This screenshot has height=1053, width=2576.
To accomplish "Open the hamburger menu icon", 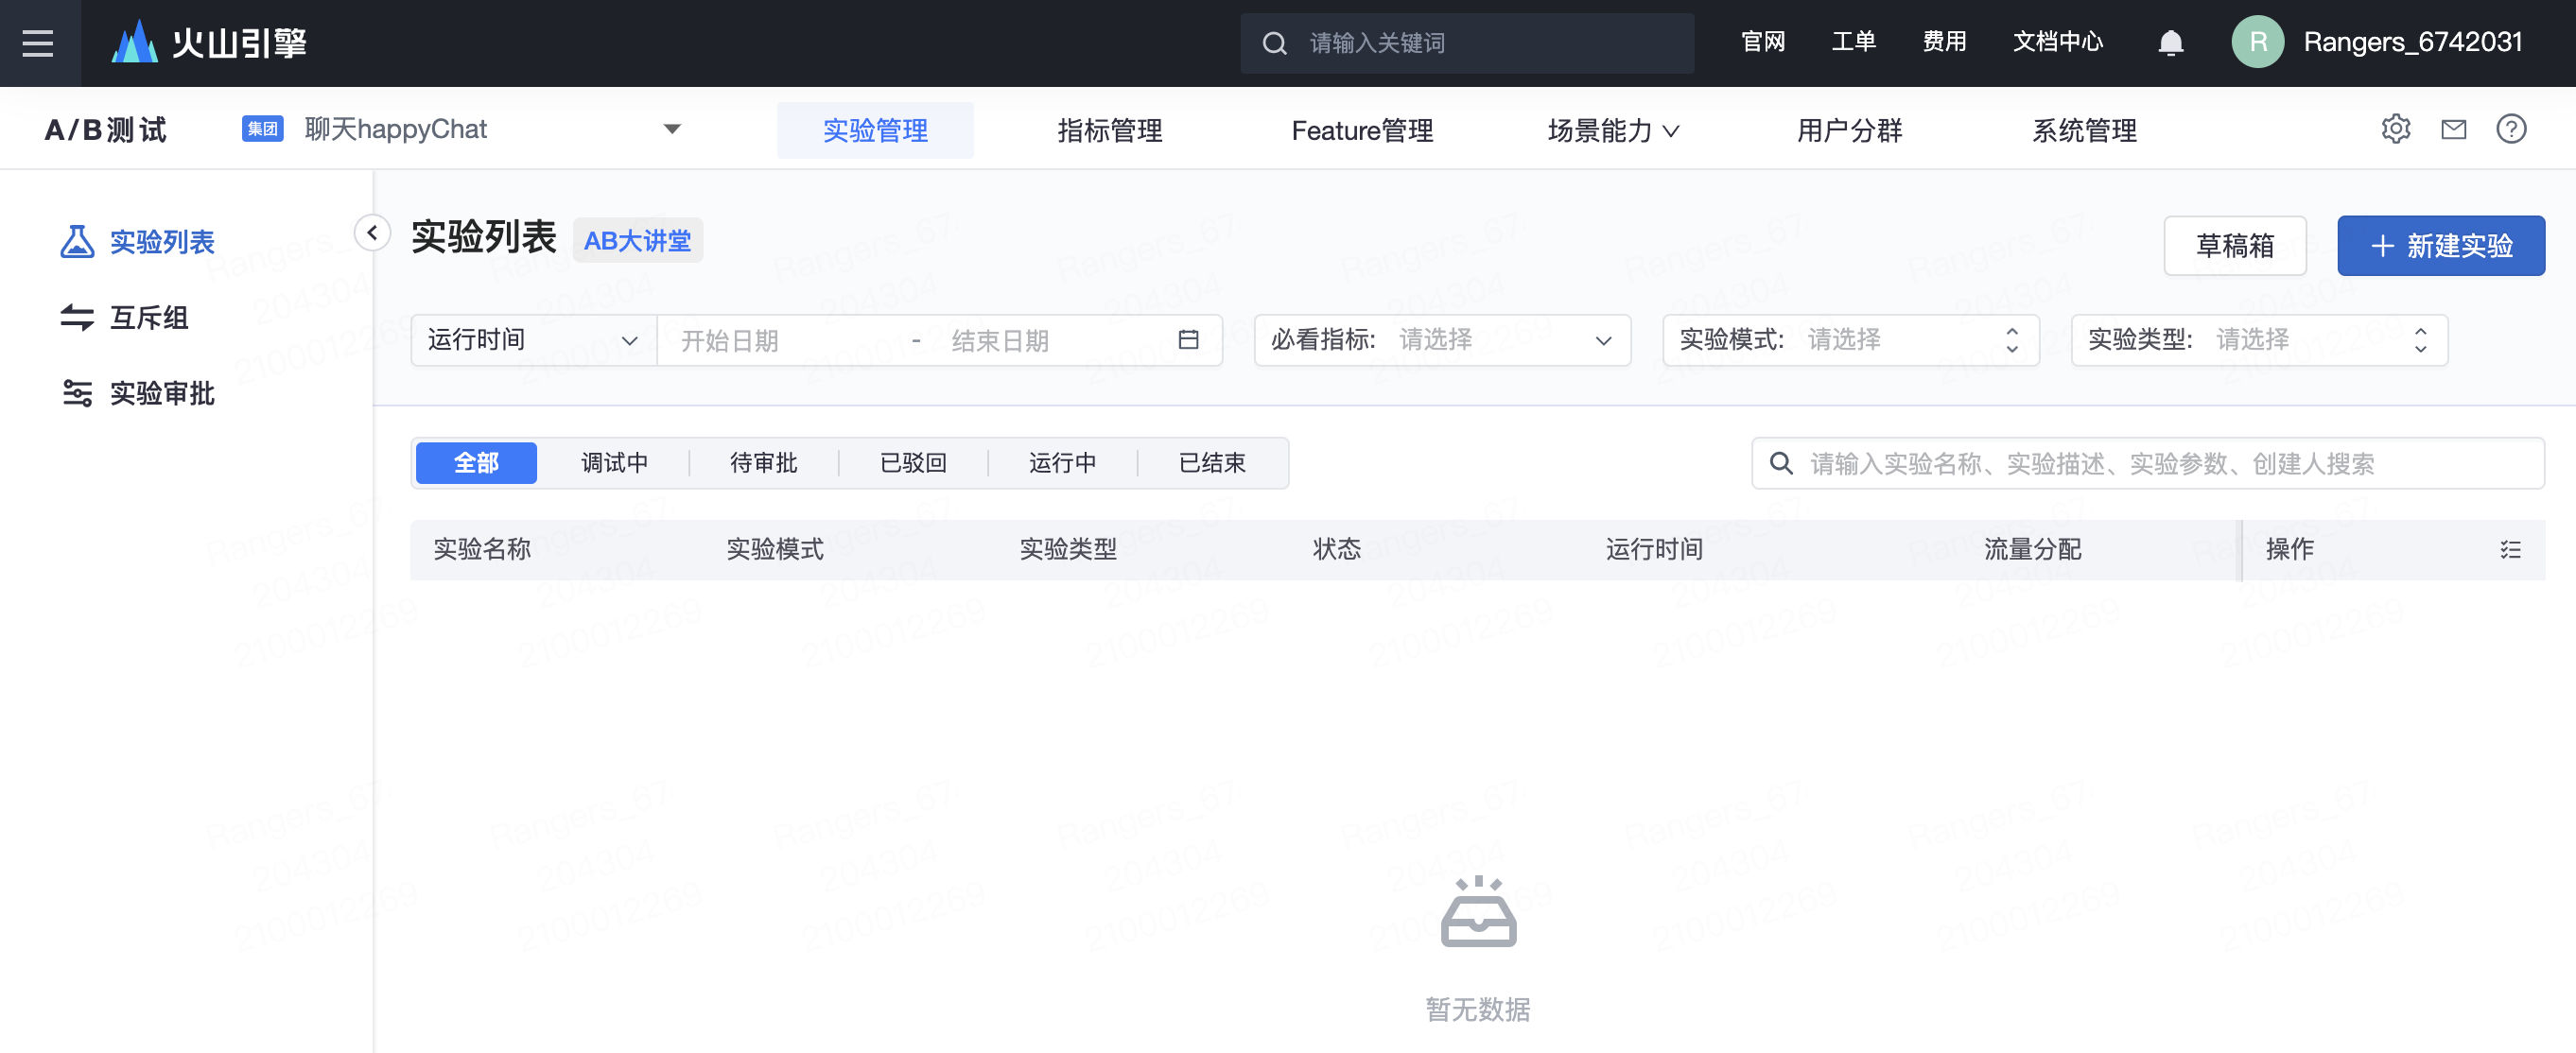I will pyautogui.click(x=38, y=43).
